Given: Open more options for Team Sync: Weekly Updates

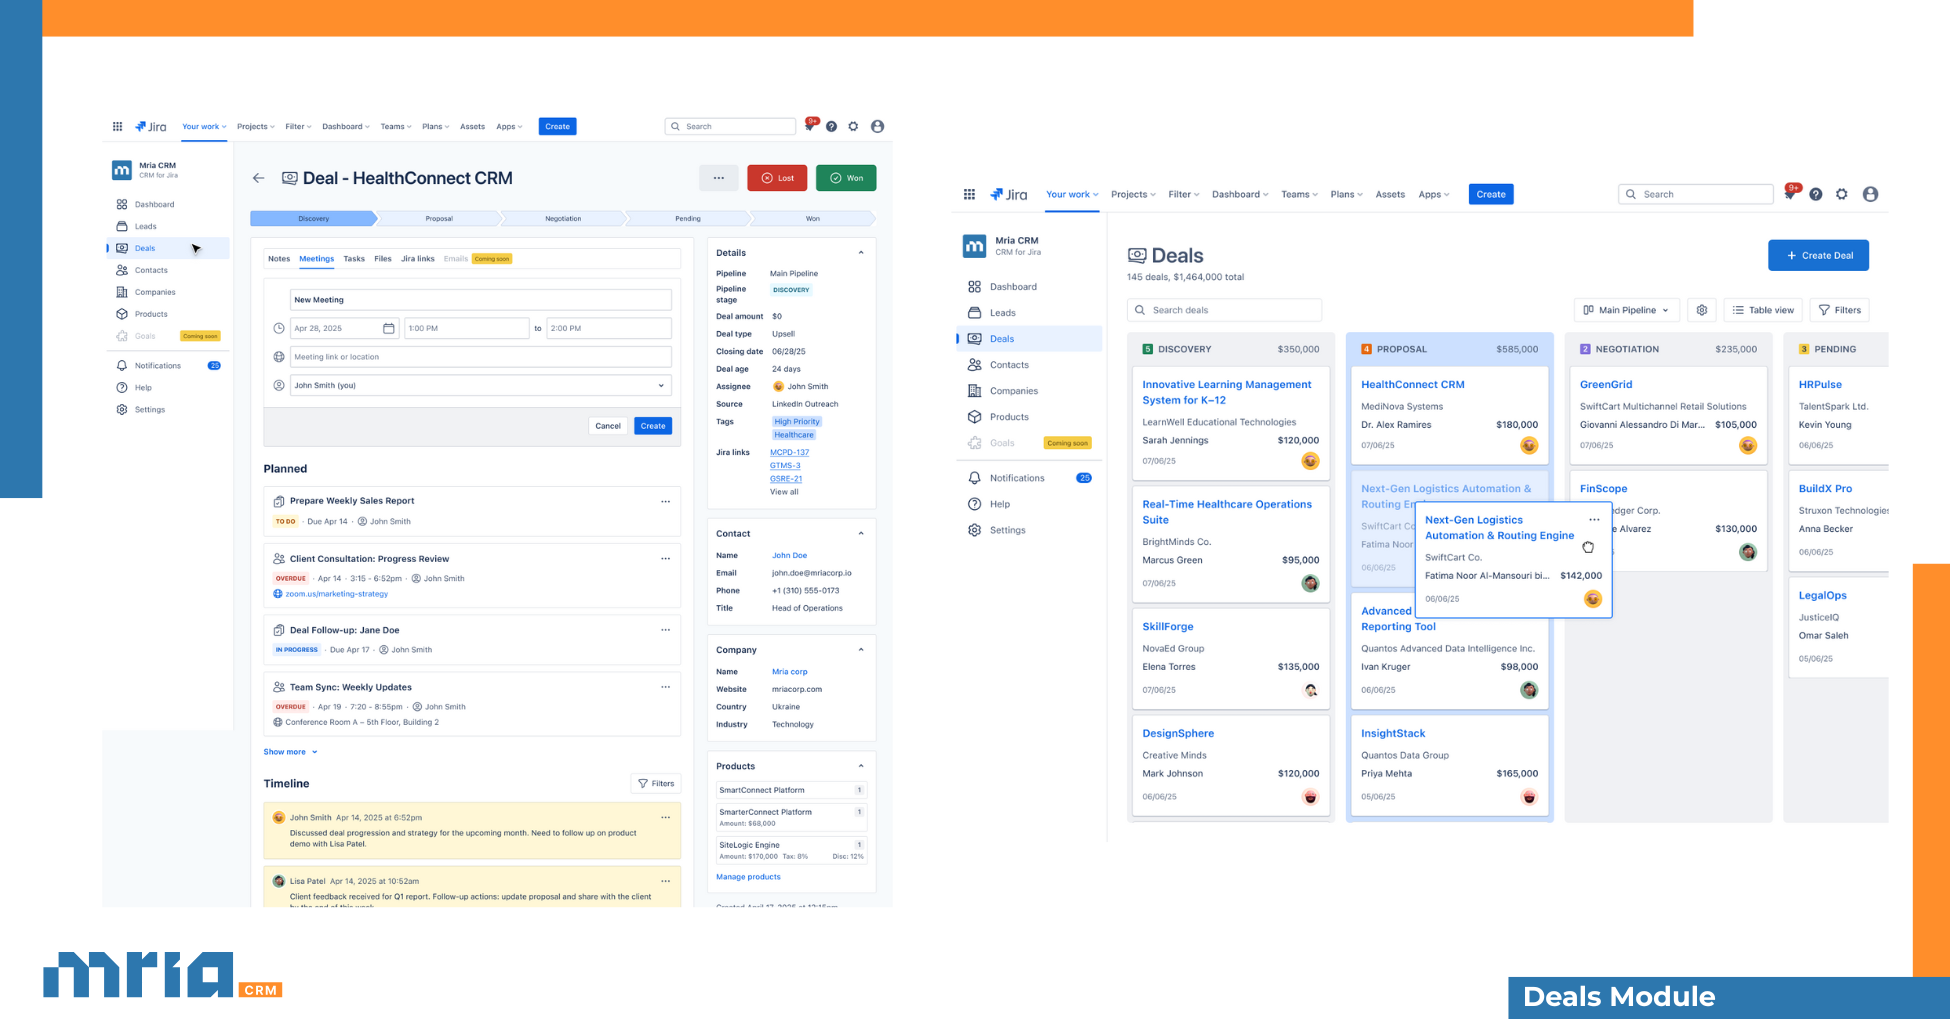Looking at the screenshot, I should point(665,687).
